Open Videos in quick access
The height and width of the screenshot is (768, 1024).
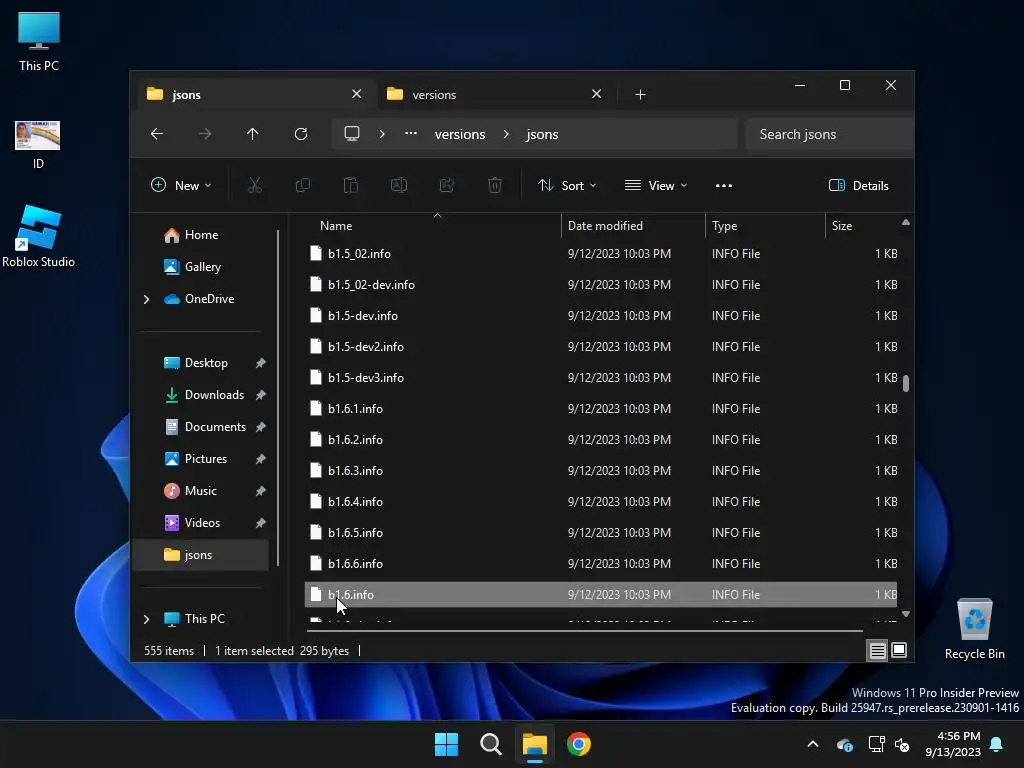tap(200, 523)
